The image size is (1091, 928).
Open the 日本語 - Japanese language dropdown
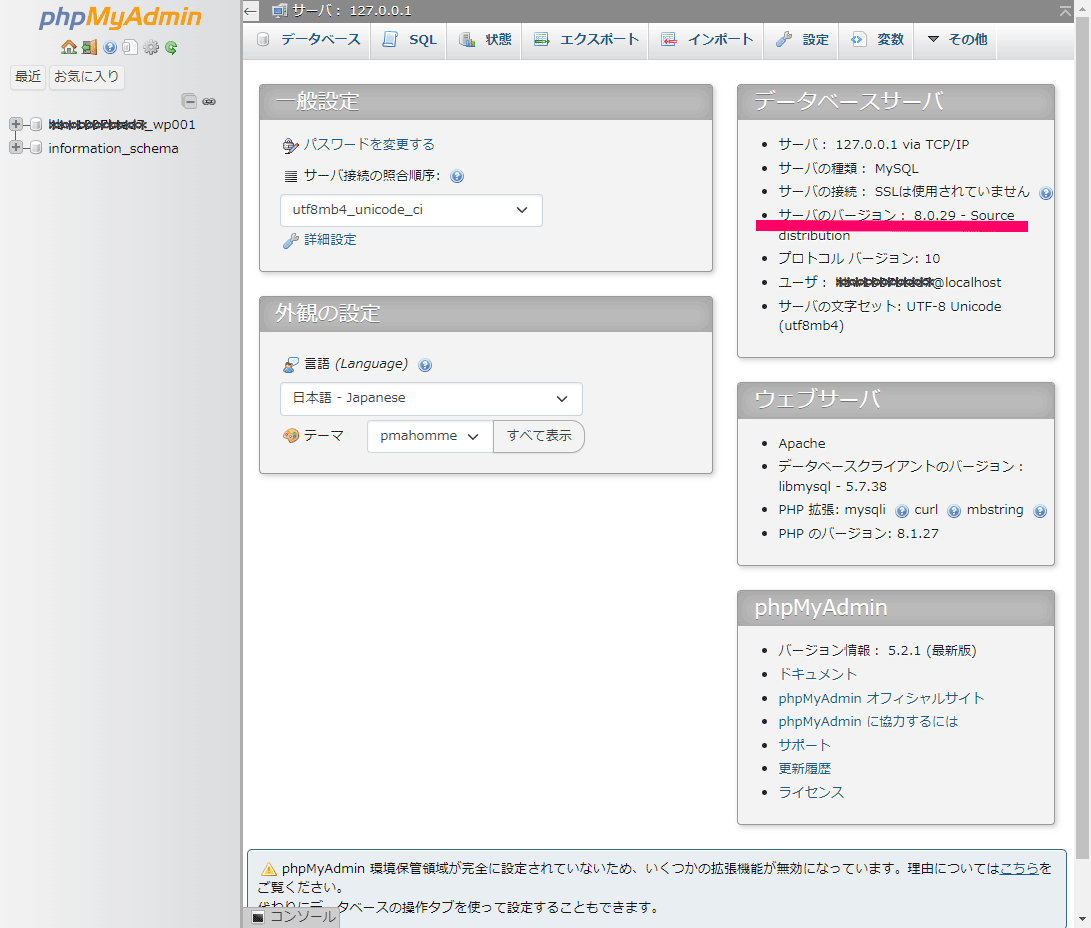point(431,398)
